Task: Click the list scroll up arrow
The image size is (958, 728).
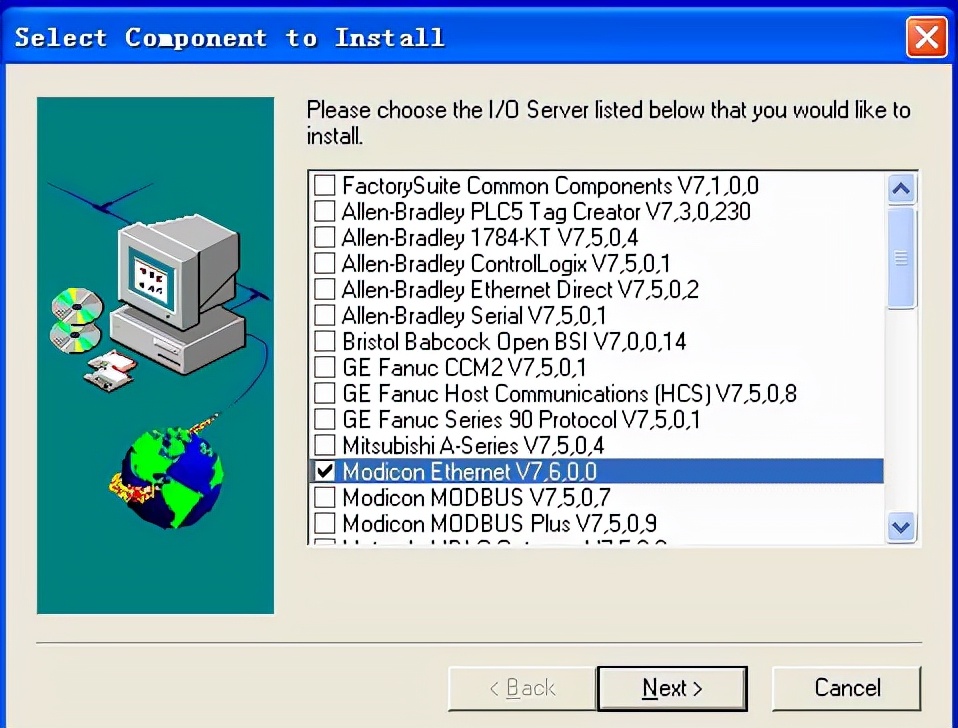Action: pyautogui.click(x=901, y=188)
